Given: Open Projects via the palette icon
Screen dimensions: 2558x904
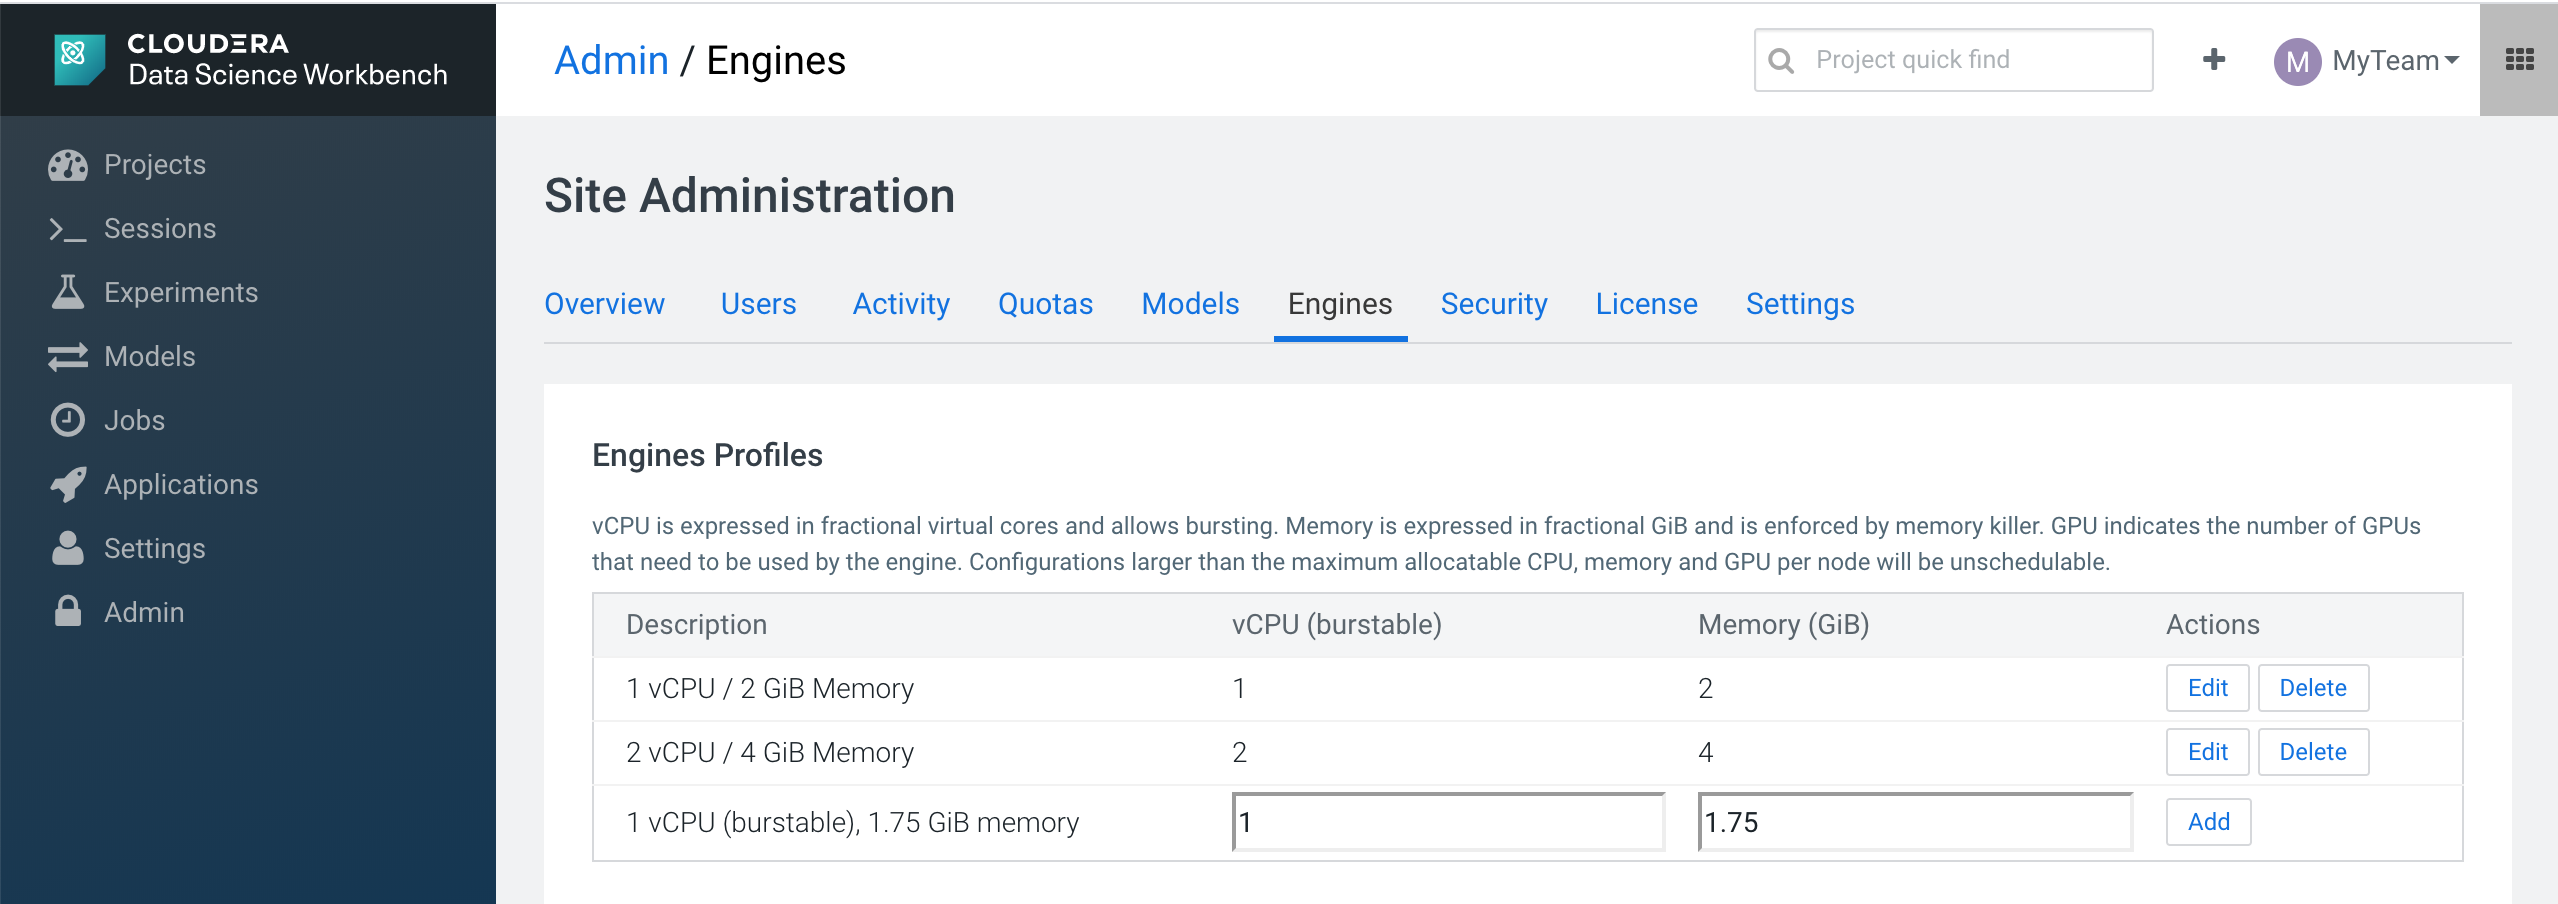Looking at the screenshot, I should tap(68, 165).
